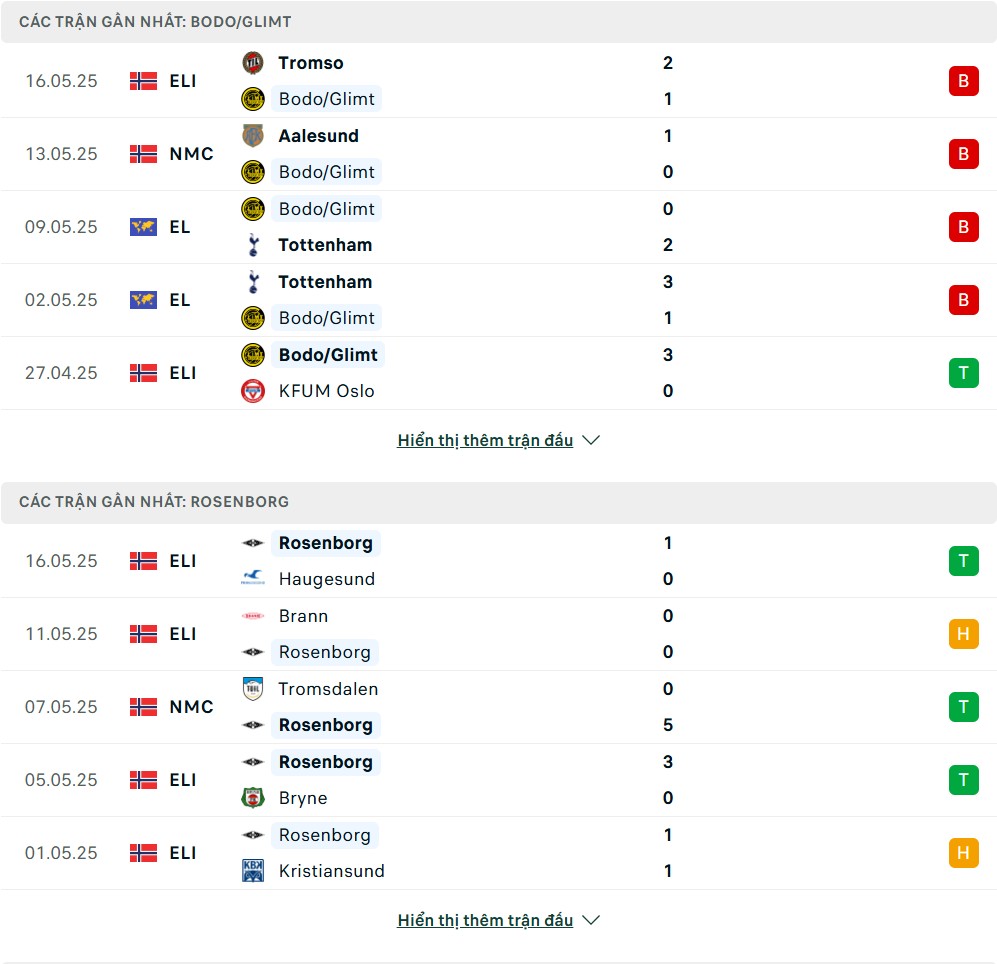
Task: Click the Bryne club crest
Action: click(253, 797)
